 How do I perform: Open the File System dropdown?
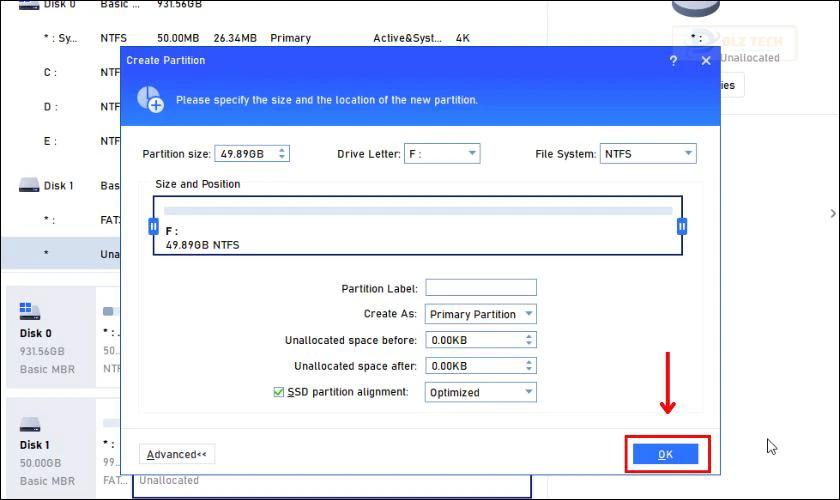[x=648, y=154]
